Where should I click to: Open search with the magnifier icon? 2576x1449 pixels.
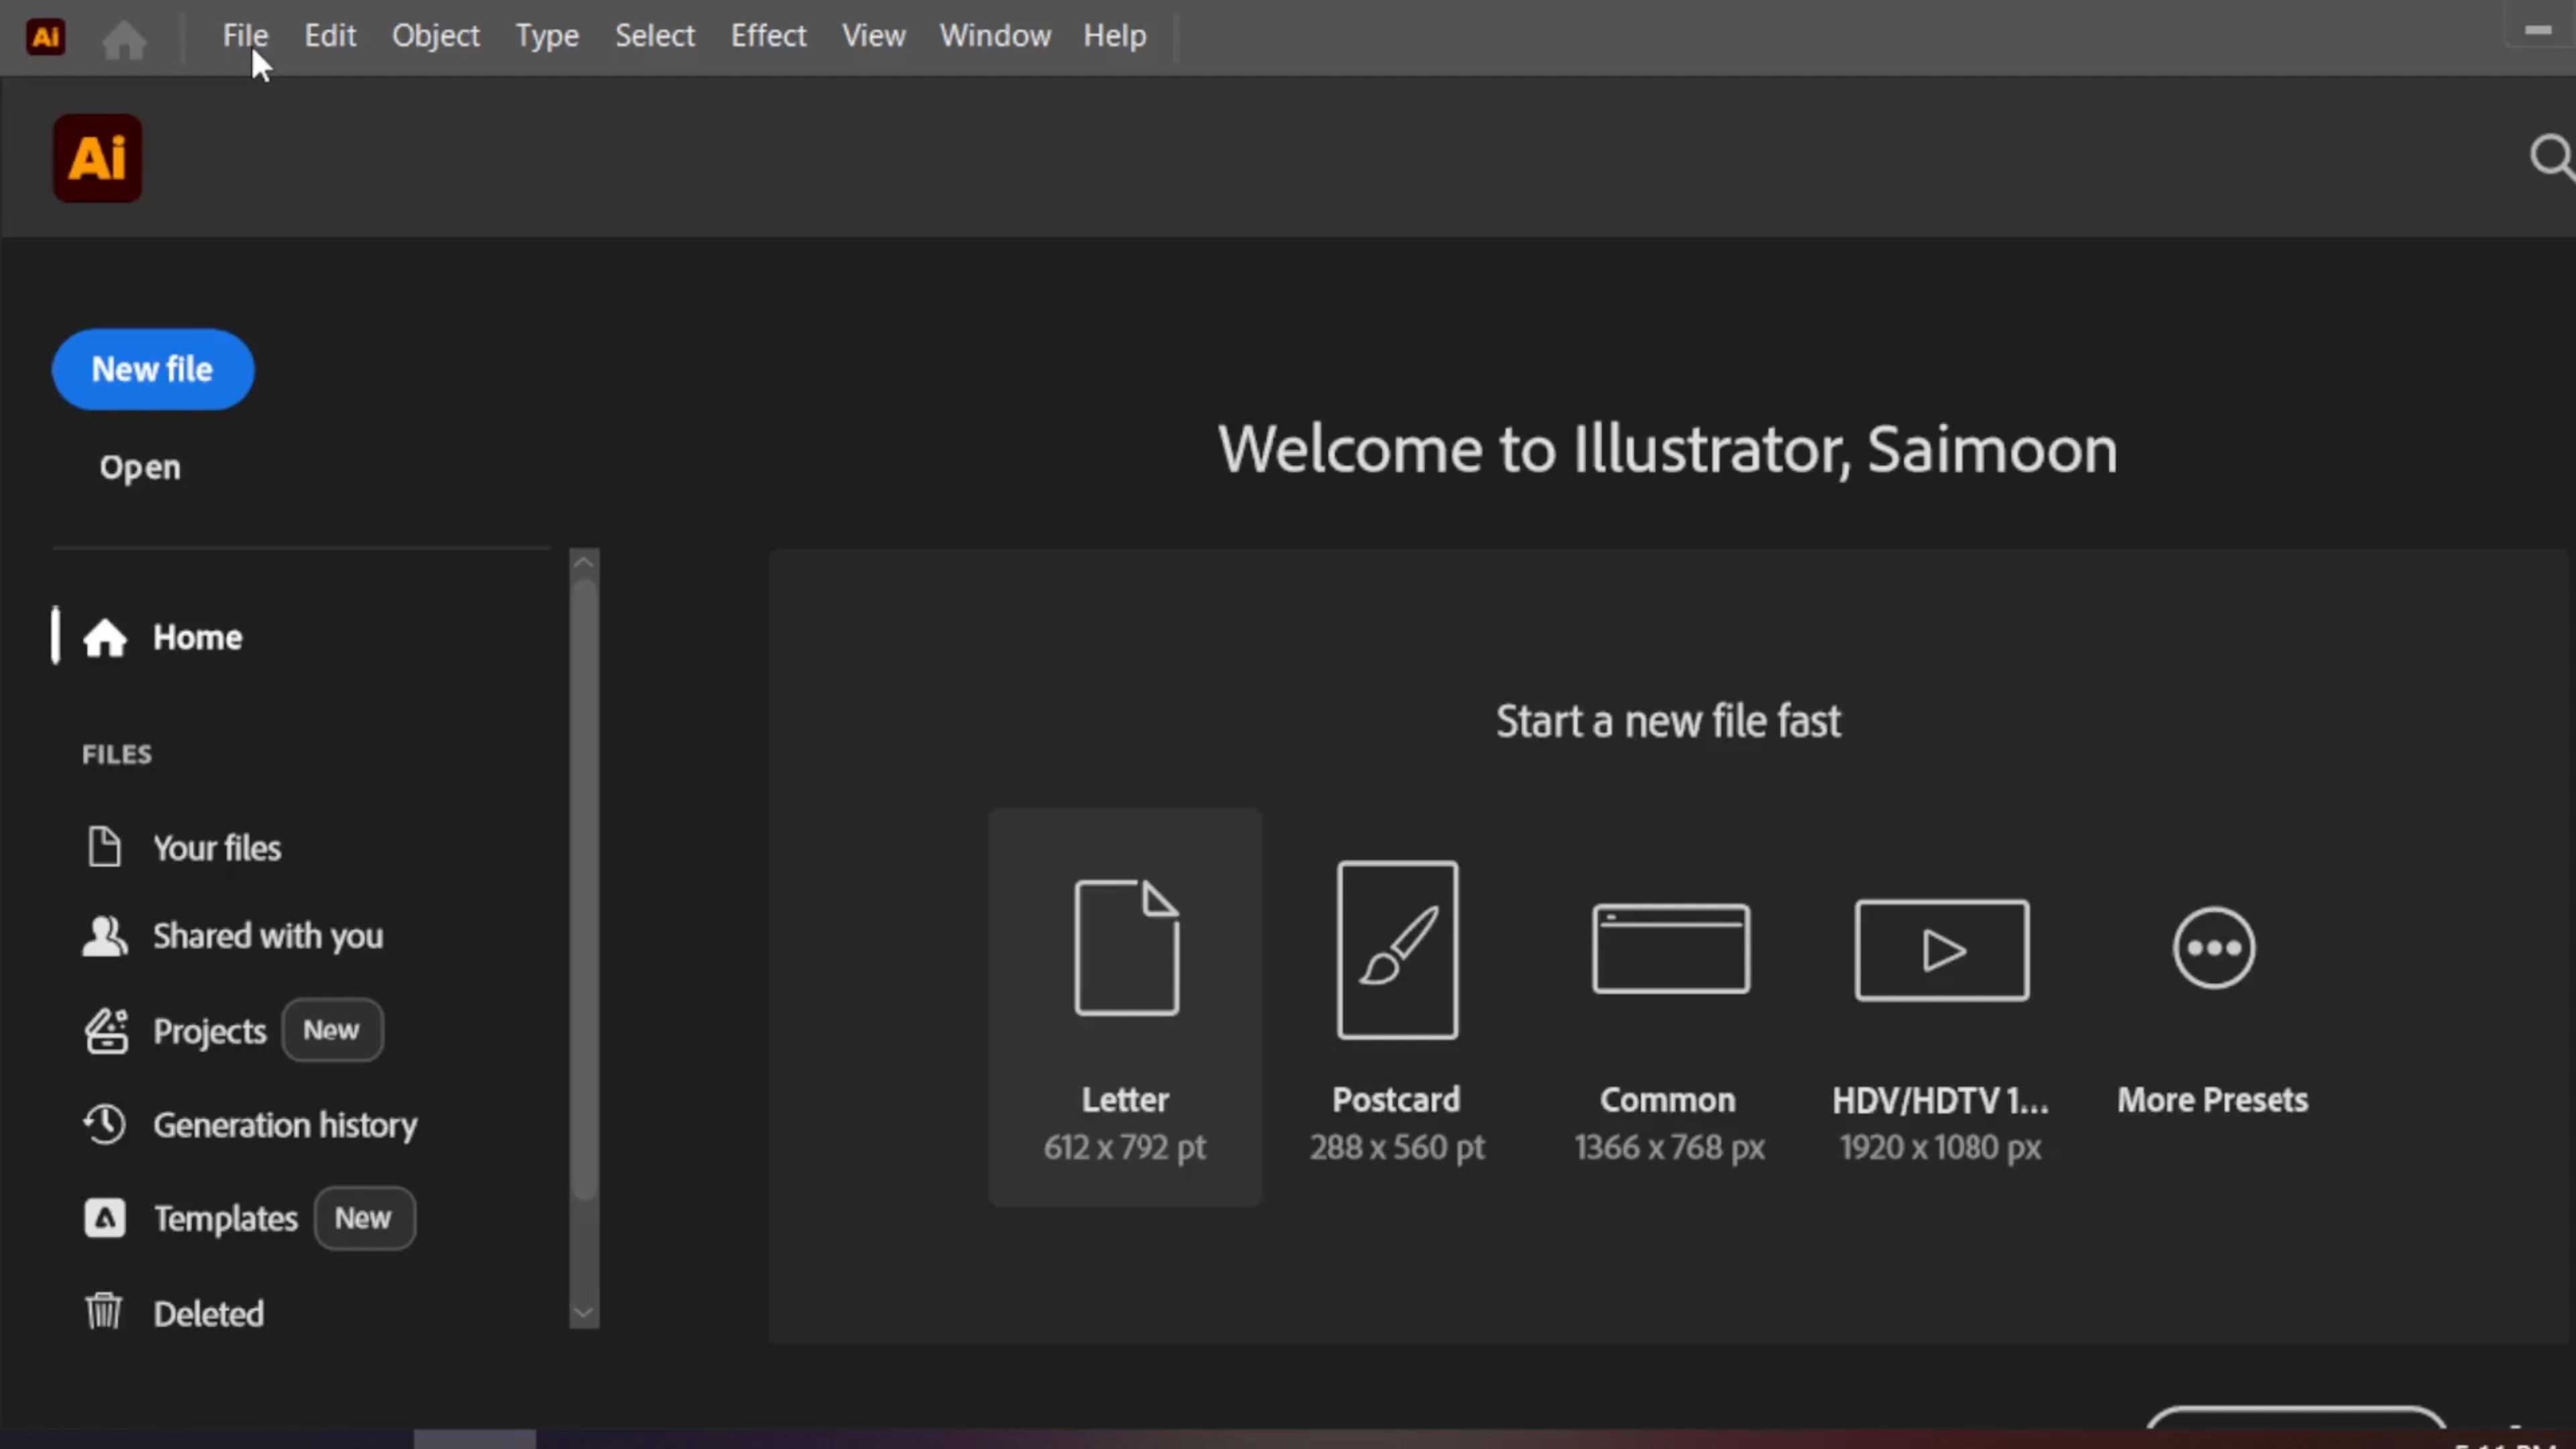2551,157
